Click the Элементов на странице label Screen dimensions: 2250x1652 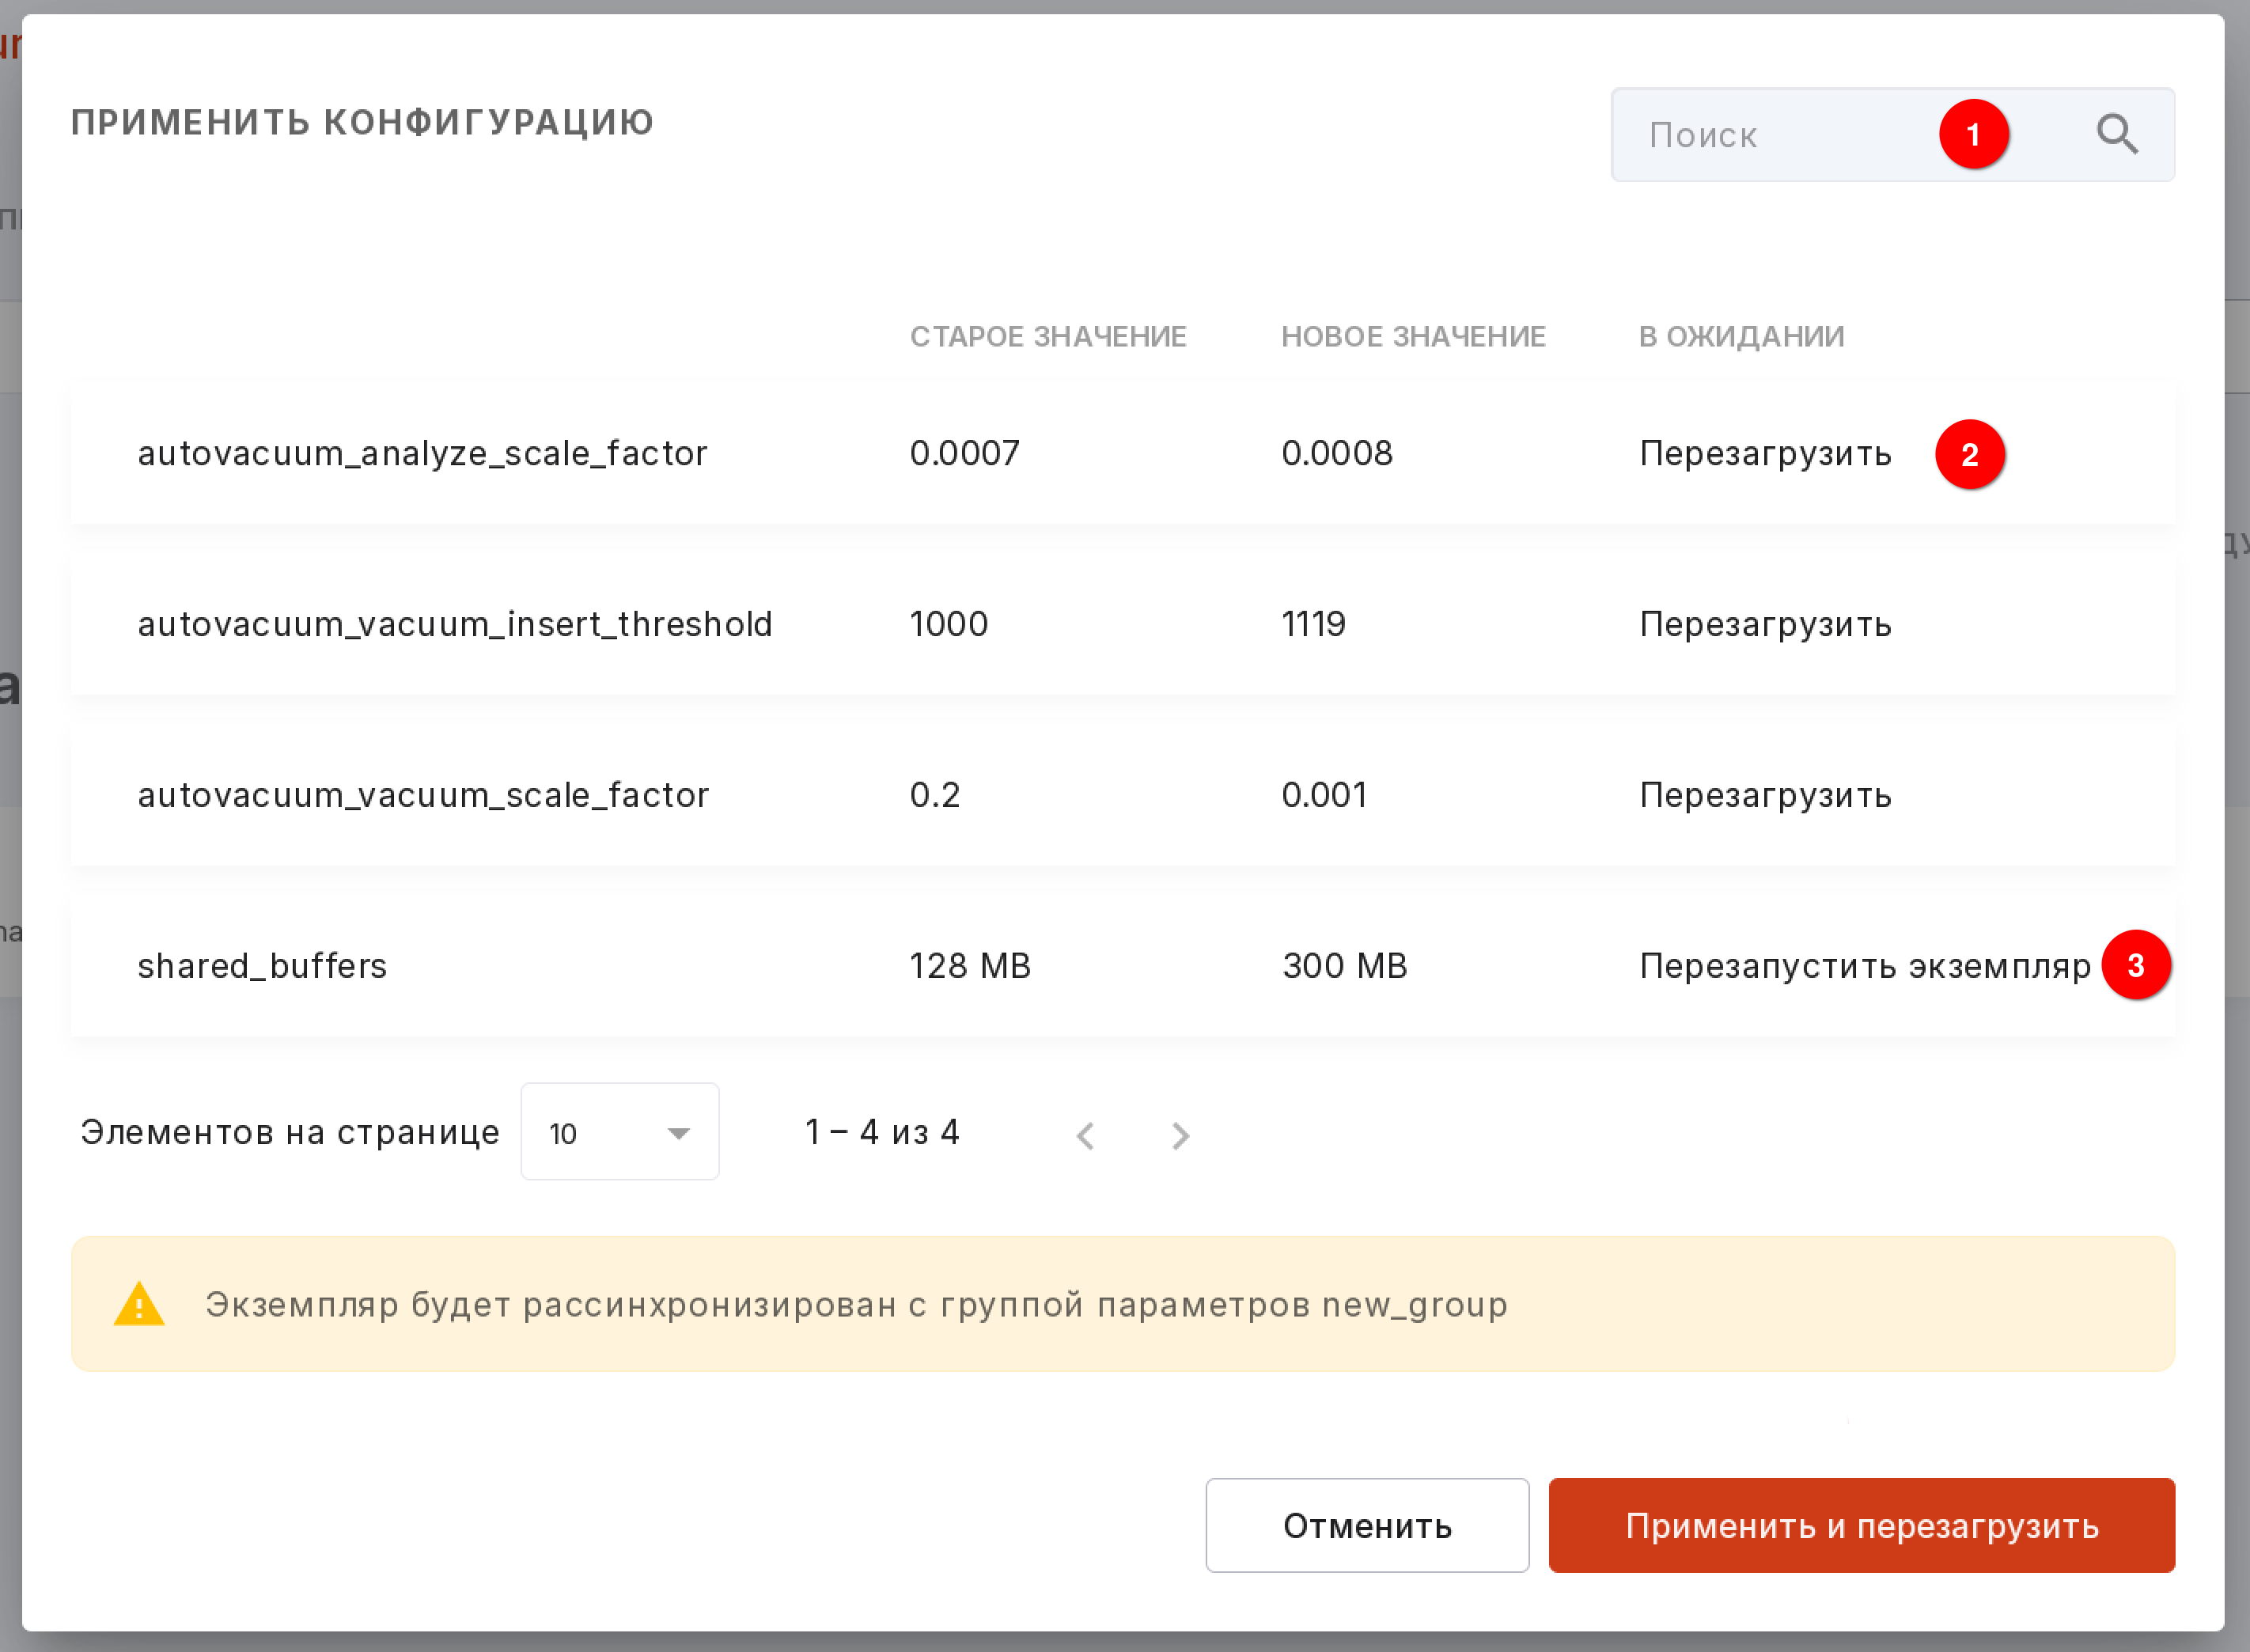tap(290, 1132)
